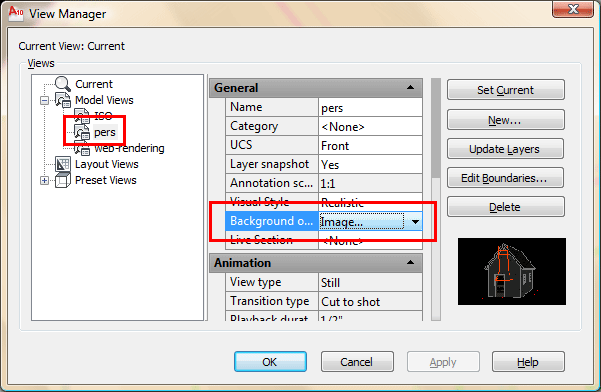The image size is (601, 392).
Task: Click the Model Views folder icon
Action: coord(63,100)
